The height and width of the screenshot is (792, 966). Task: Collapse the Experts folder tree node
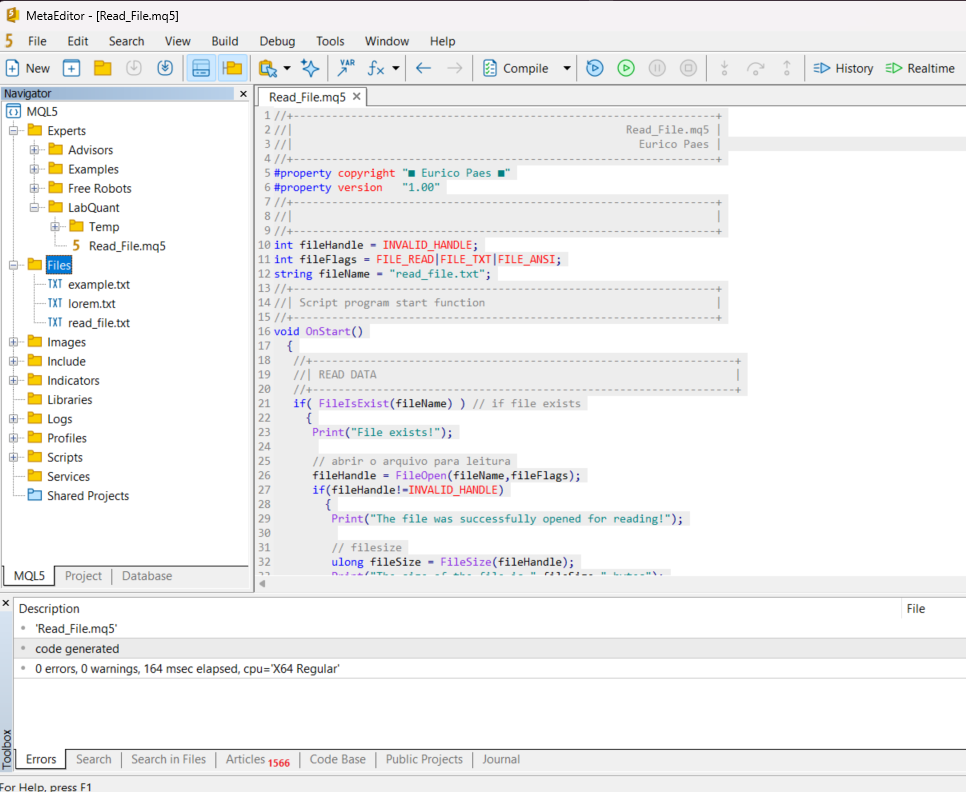pyautogui.click(x=14, y=131)
